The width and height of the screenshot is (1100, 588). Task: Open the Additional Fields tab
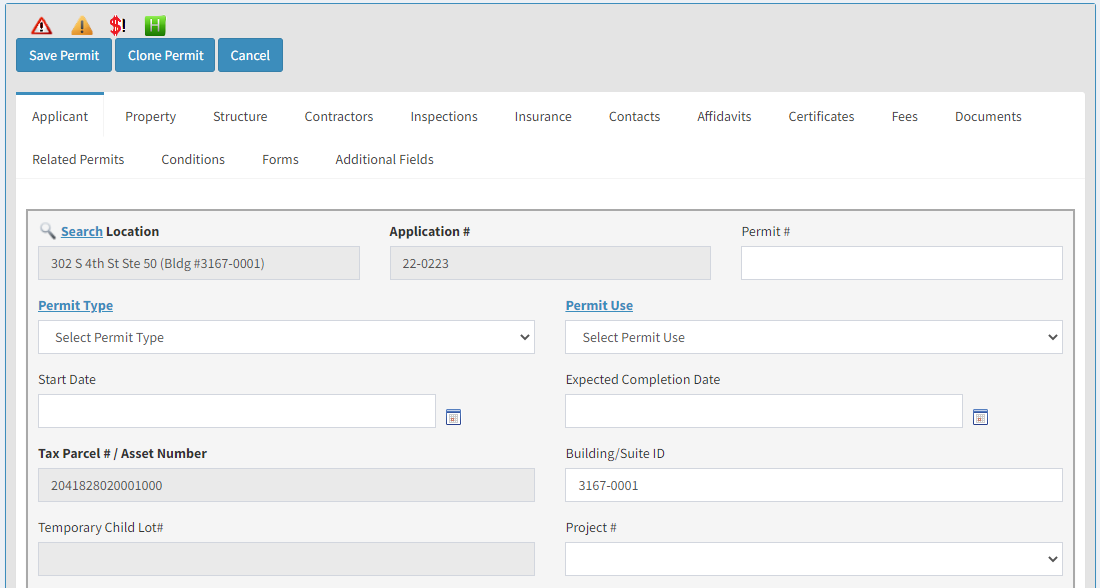pyautogui.click(x=384, y=159)
